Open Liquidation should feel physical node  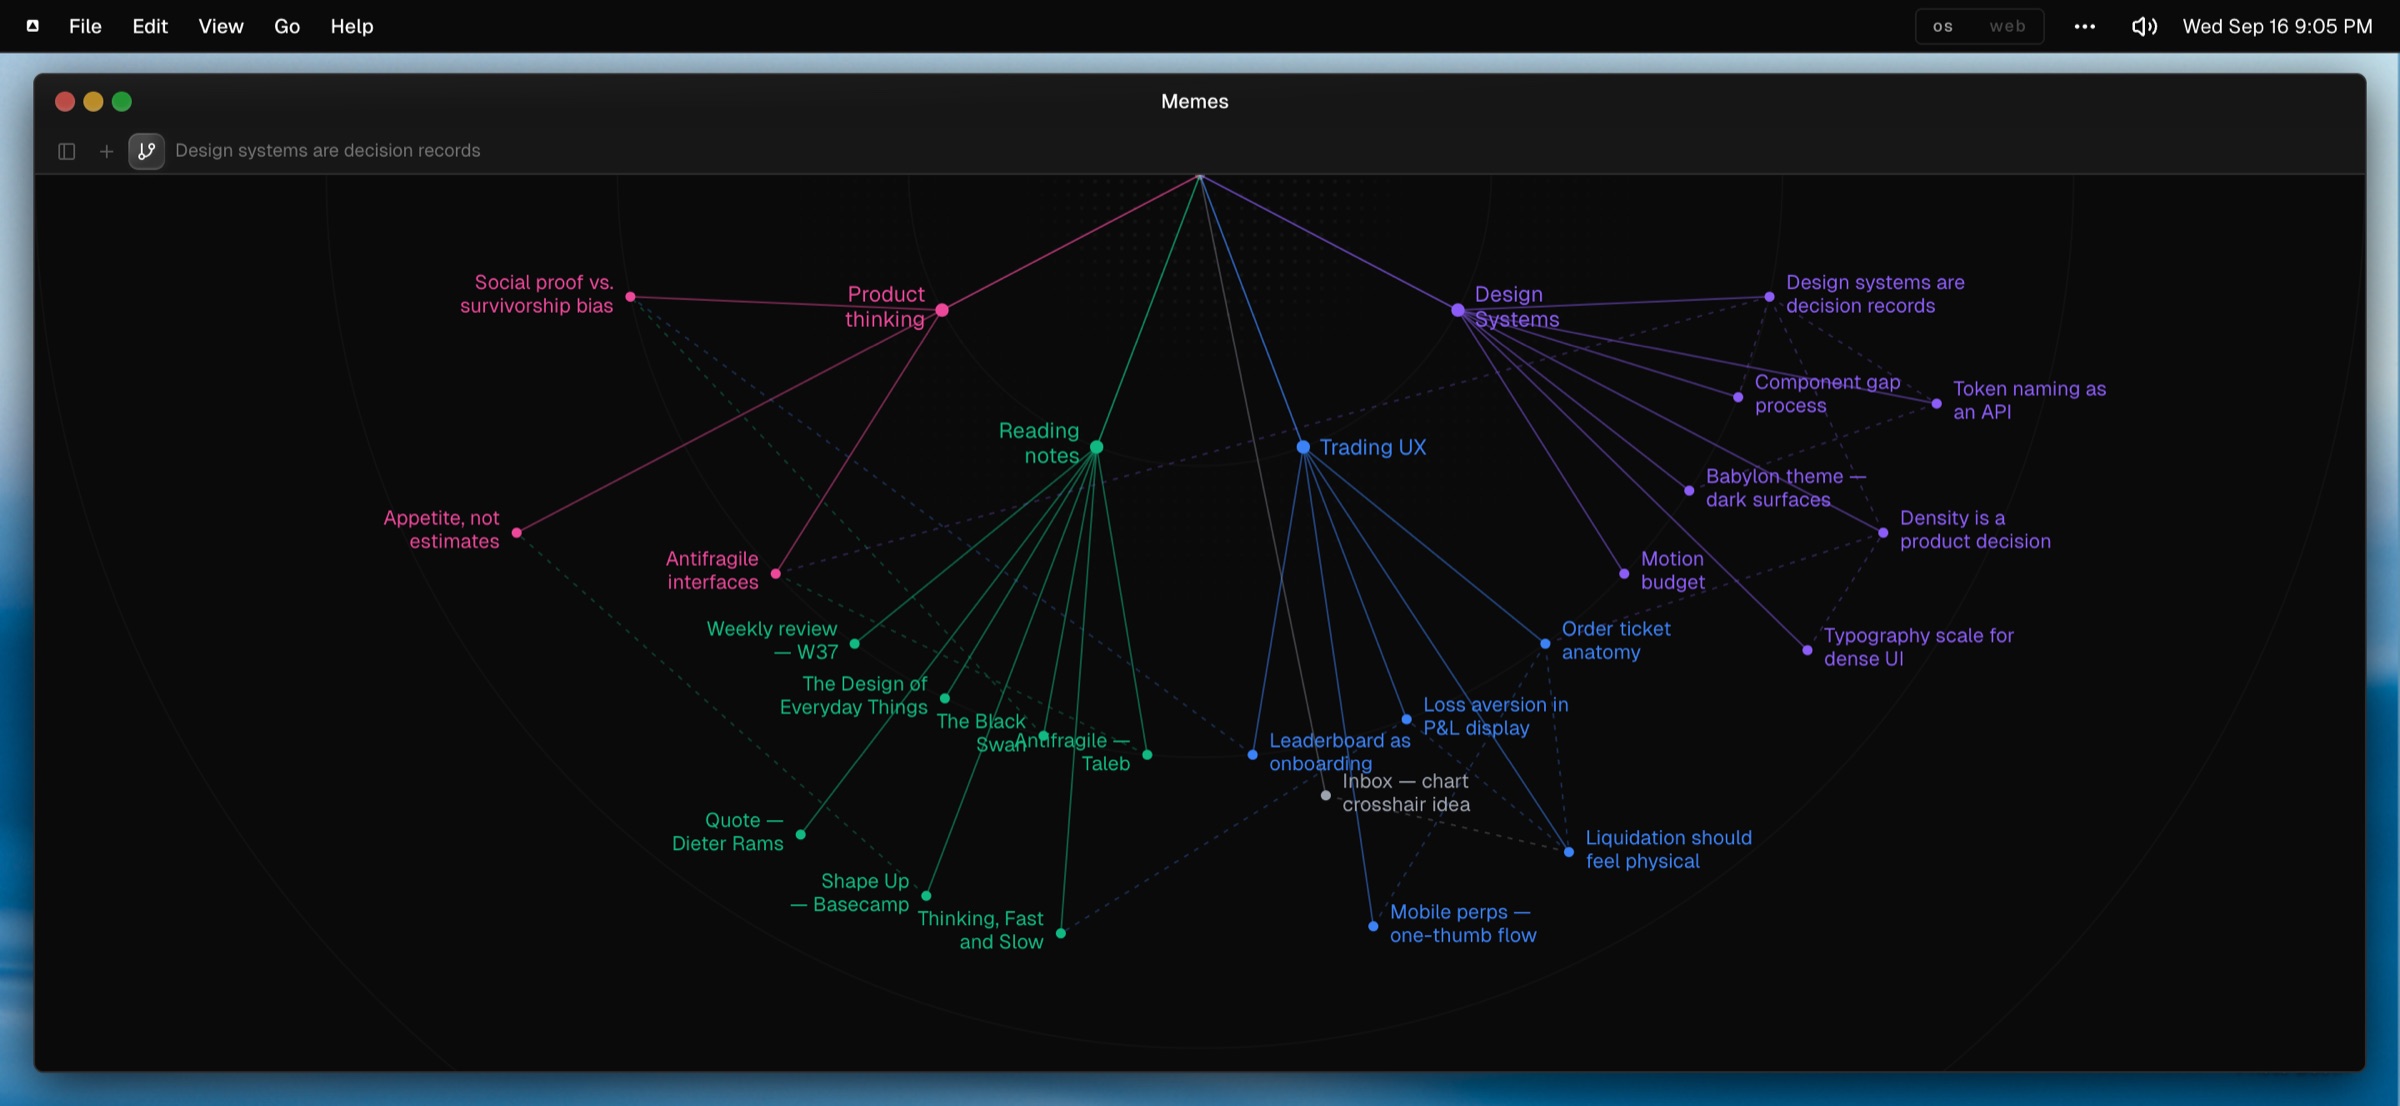[x=1569, y=852]
